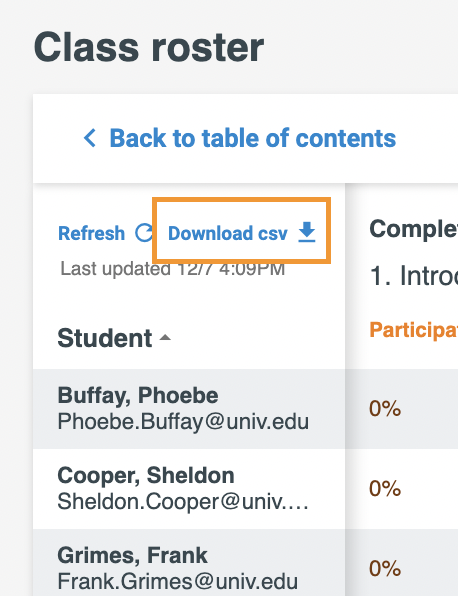Click Sheldon Cooper's 0% participation value

[x=385, y=488]
